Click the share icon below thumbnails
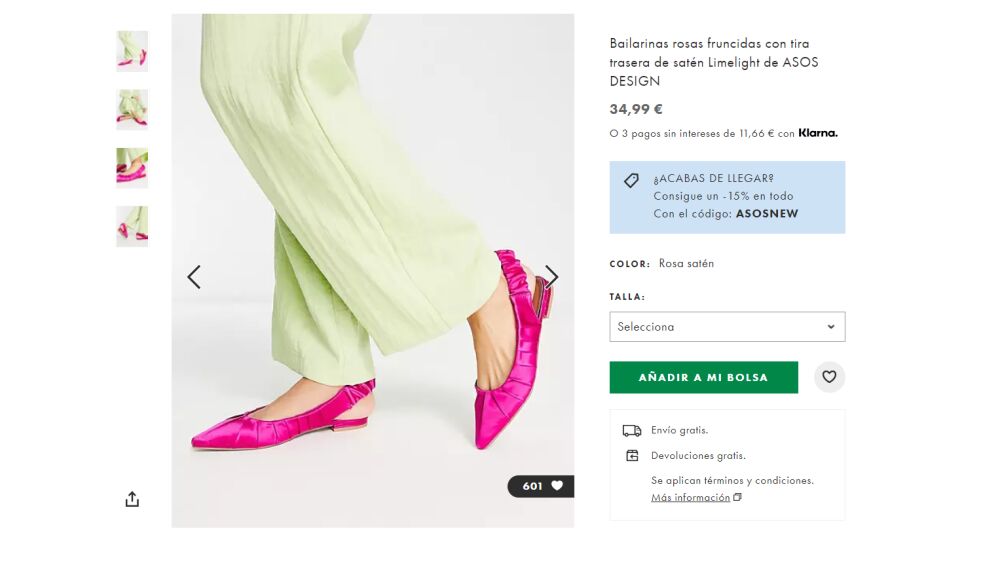Screen dimensions: 1000x567 (x=132, y=499)
